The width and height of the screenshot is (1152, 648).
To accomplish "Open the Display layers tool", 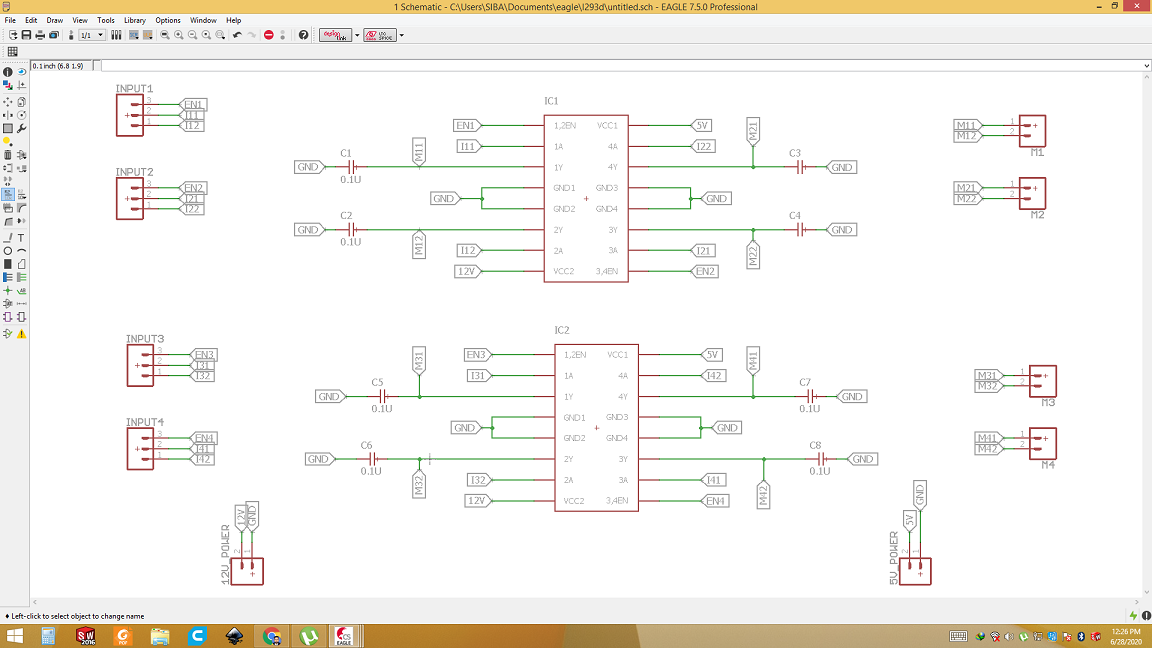I will (x=7, y=85).
